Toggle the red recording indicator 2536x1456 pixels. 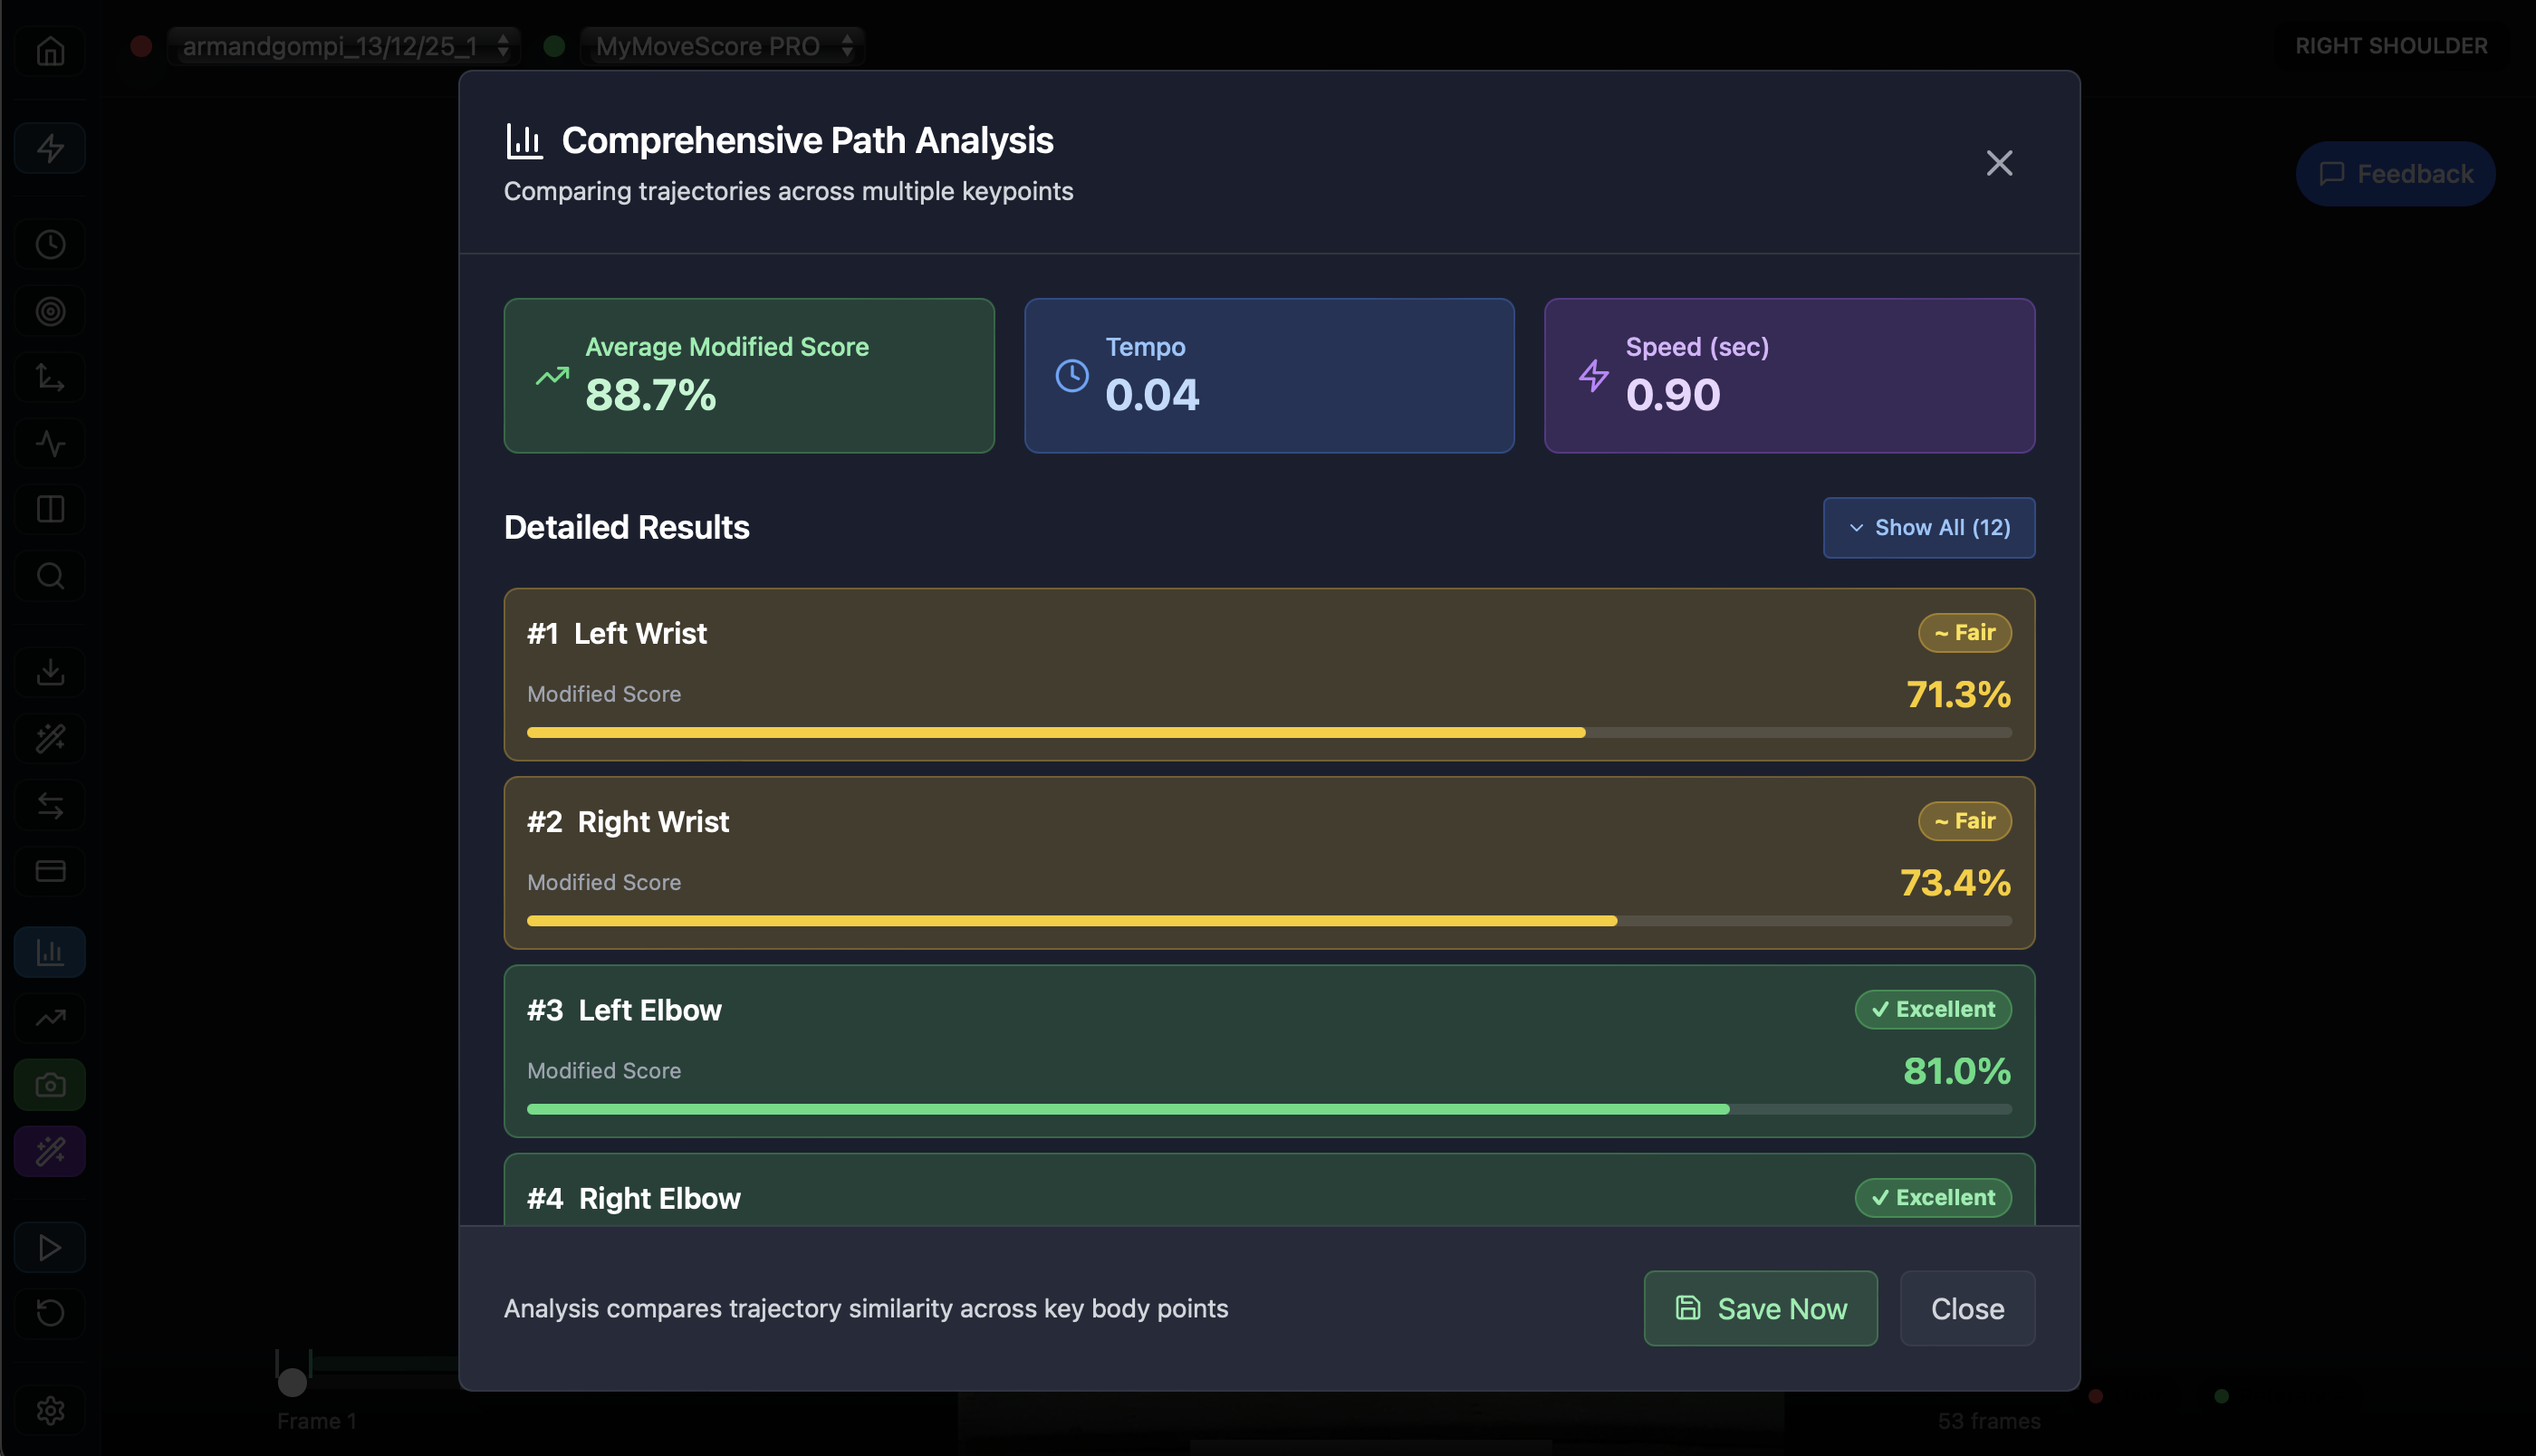click(x=141, y=45)
